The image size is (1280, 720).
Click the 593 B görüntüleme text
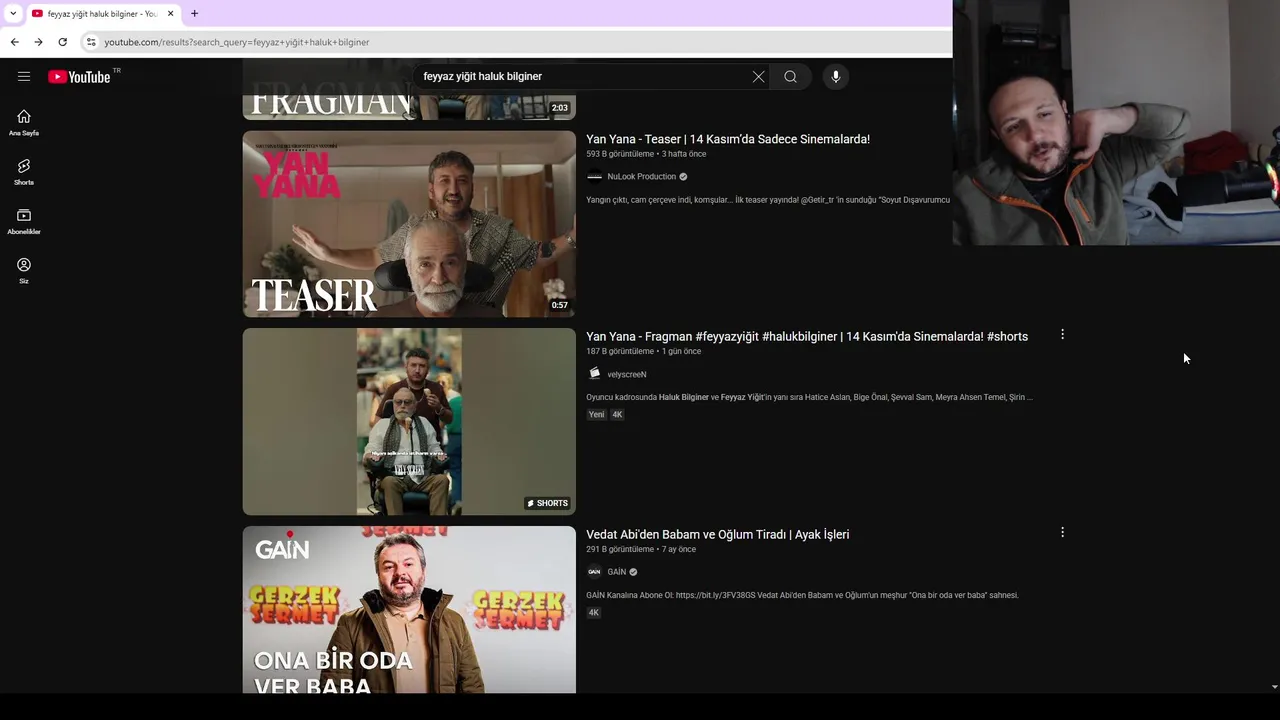[x=620, y=154]
